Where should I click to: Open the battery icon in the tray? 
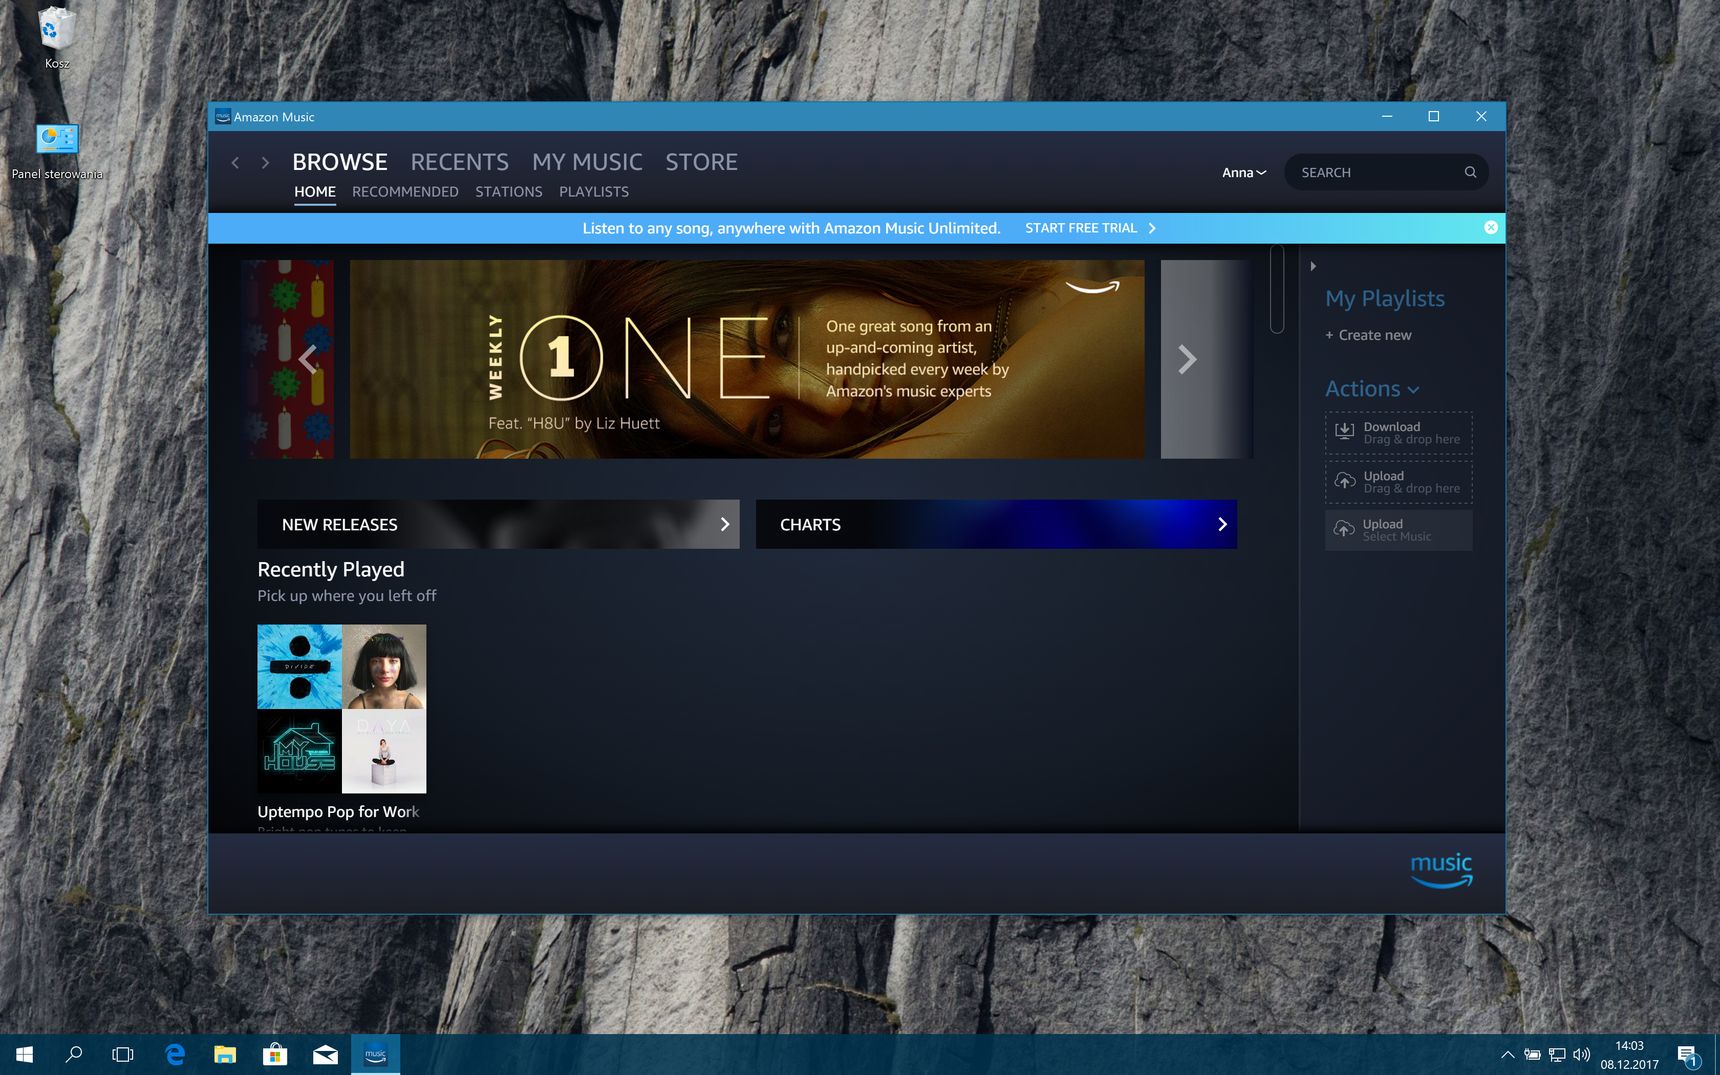click(x=1532, y=1054)
